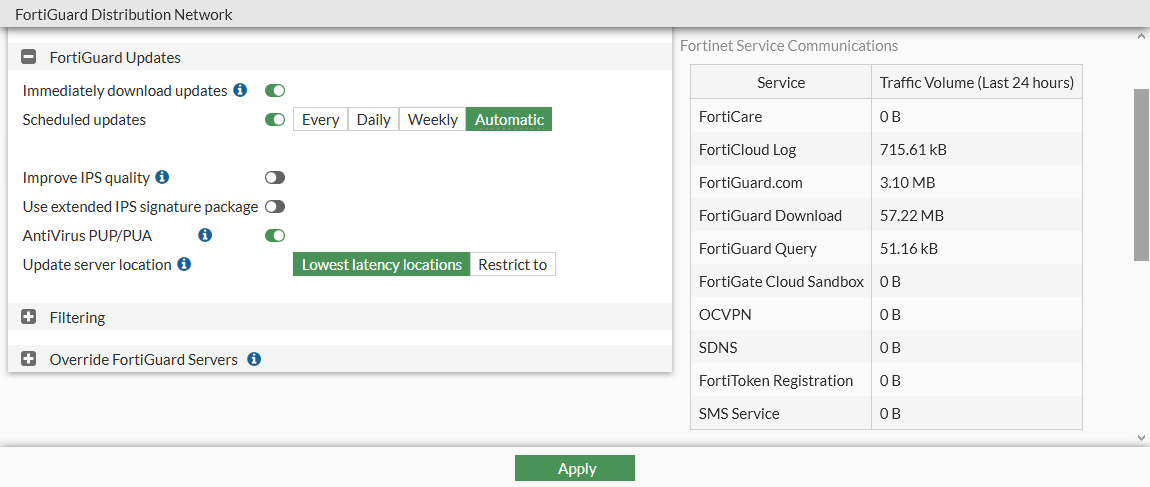Click info icon next to Update server location
The image size is (1150, 487).
coord(184,265)
